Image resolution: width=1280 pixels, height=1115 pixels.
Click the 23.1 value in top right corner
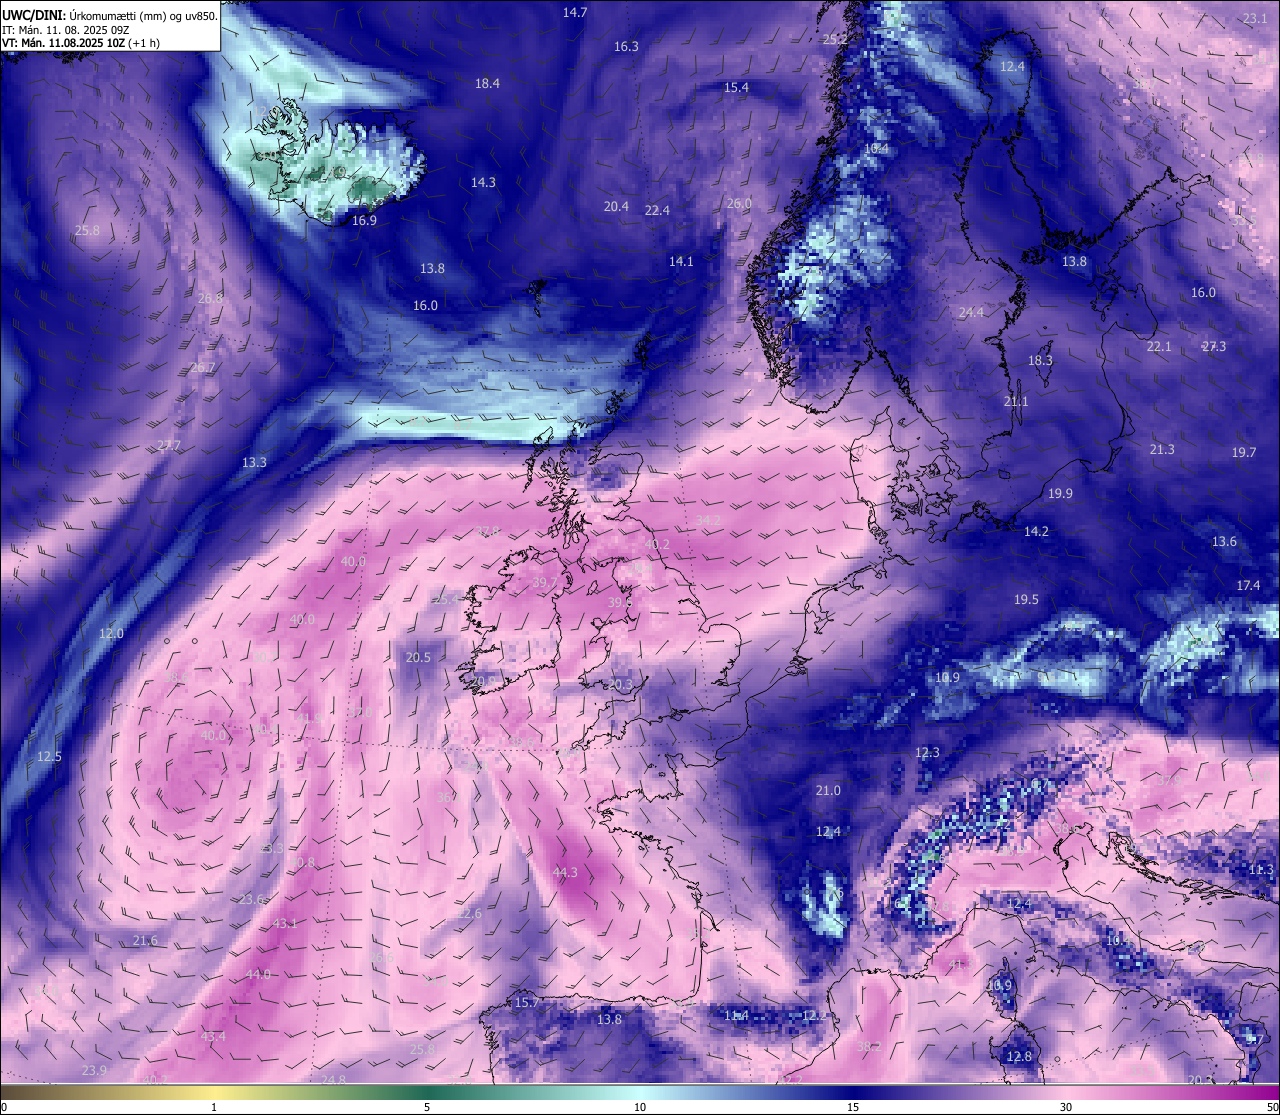(1255, 19)
